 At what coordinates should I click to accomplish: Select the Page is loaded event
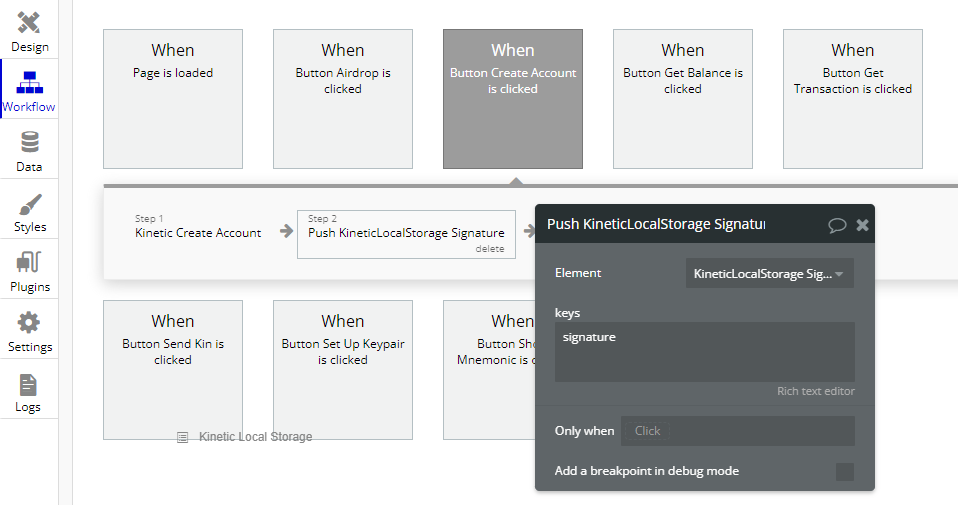pyautogui.click(x=173, y=98)
